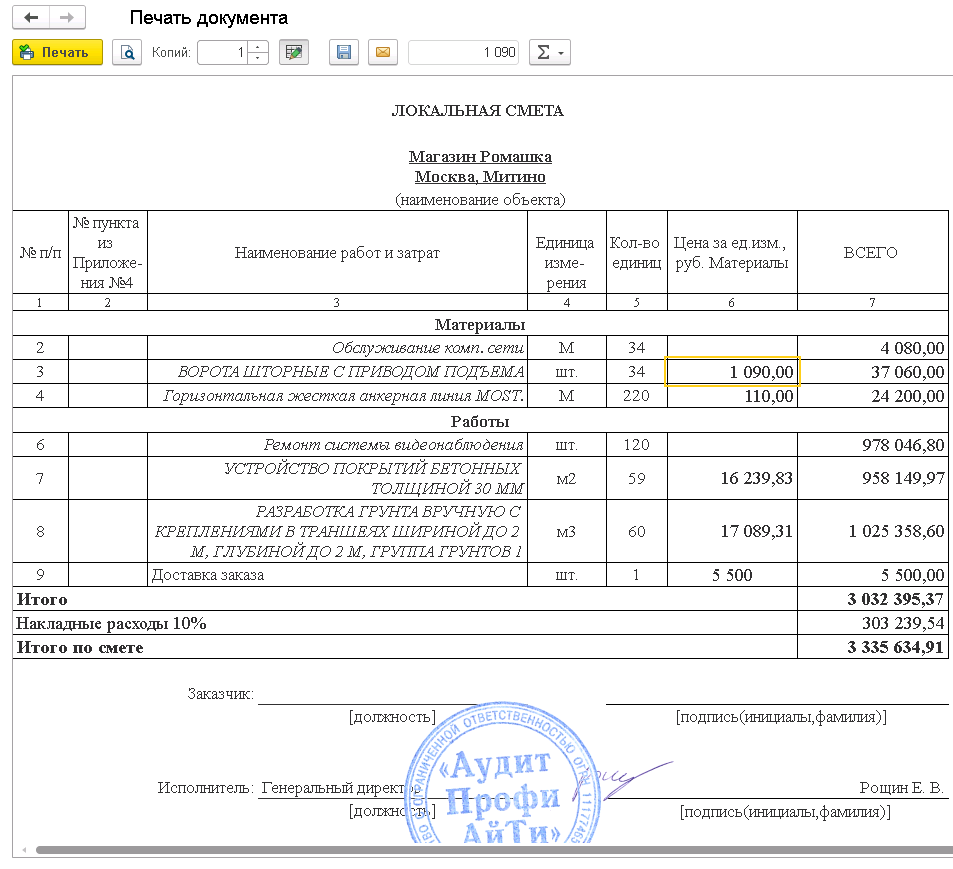
Task: Focus the Копий number field
Action: 222,52
